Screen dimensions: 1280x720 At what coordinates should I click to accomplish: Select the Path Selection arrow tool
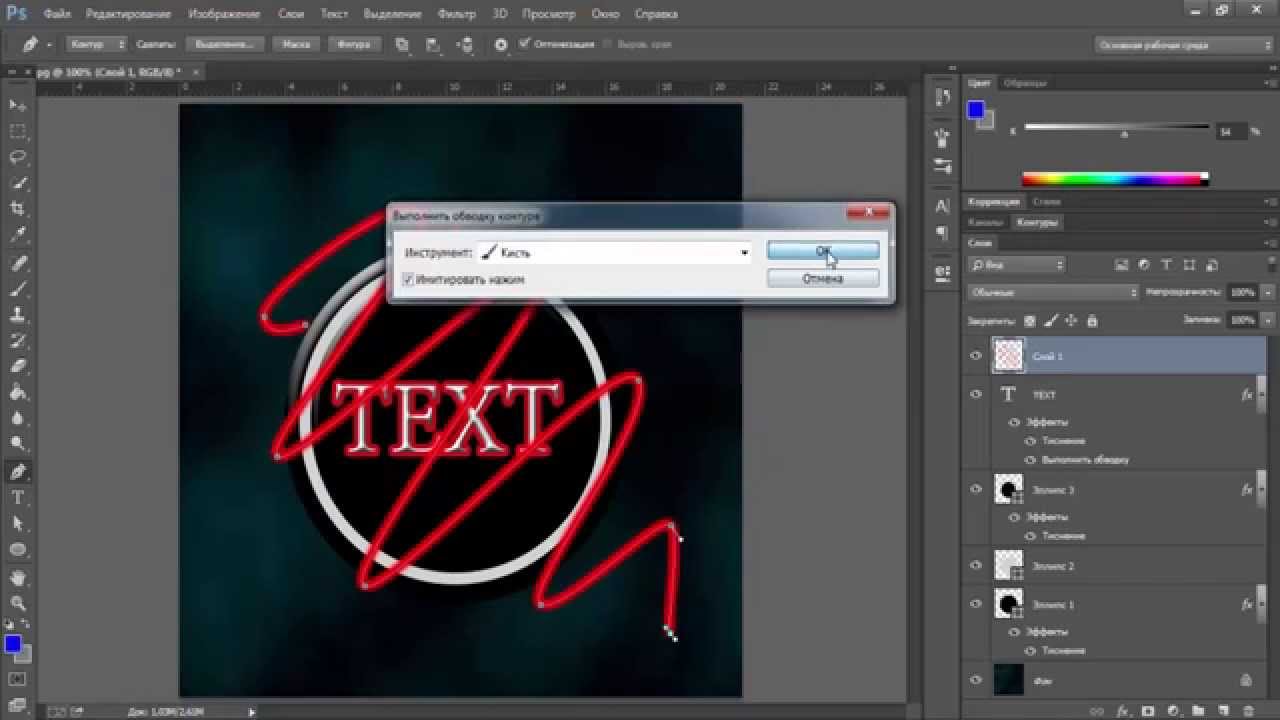18,524
